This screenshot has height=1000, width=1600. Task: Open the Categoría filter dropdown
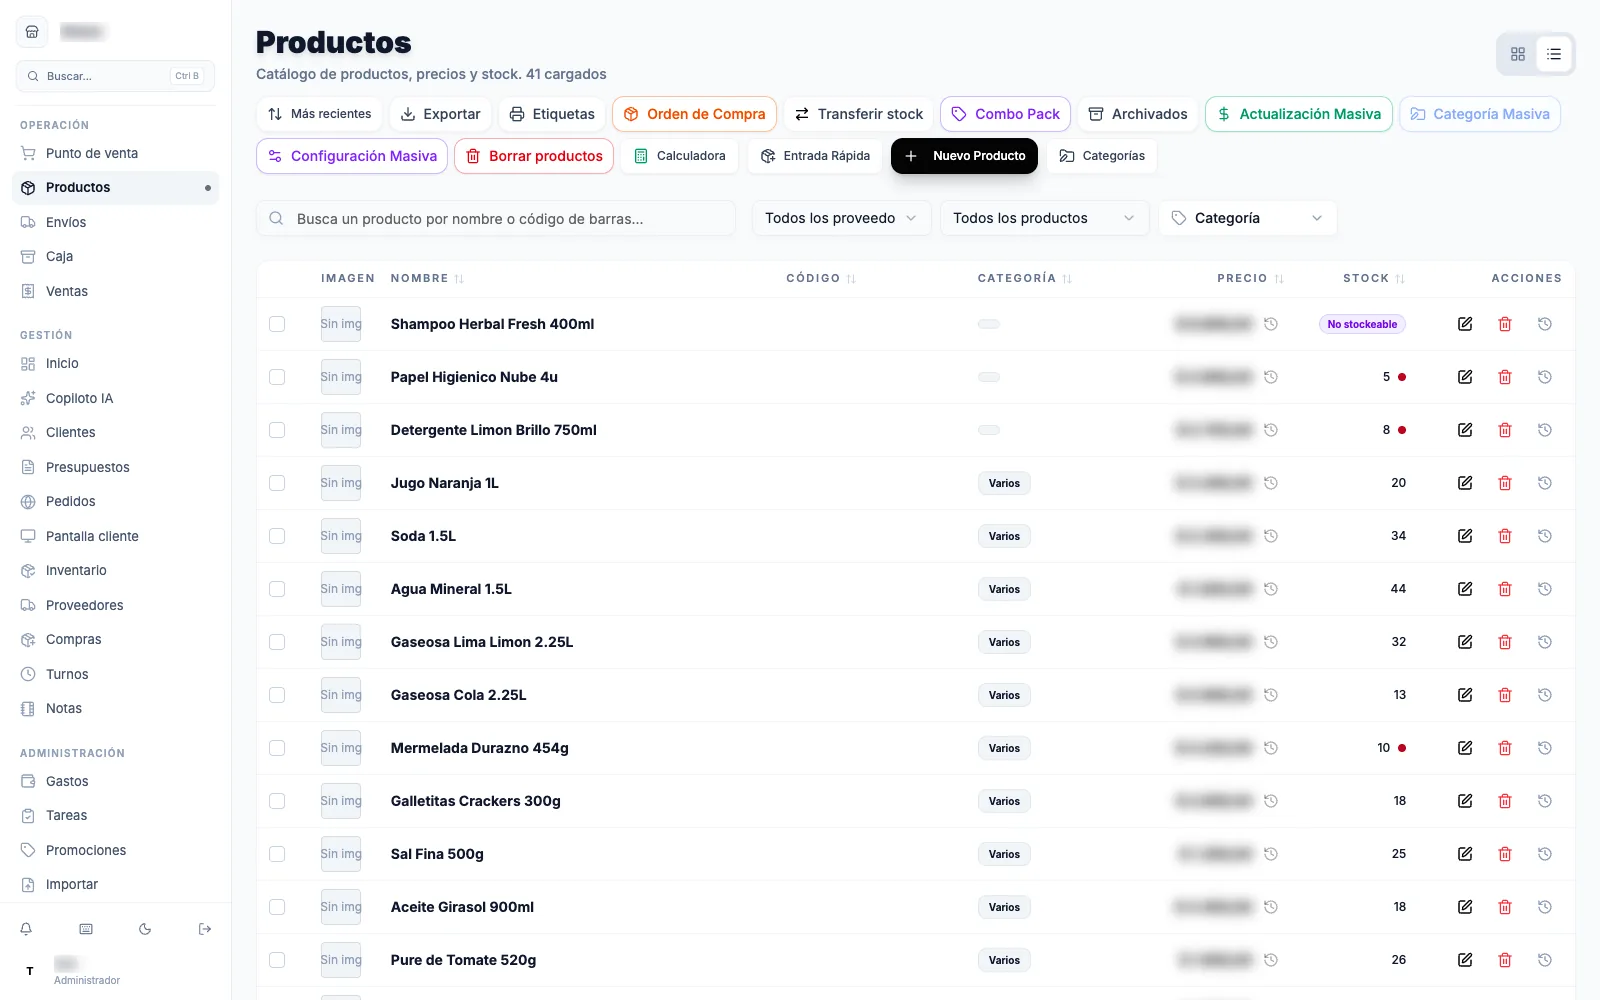pyautogui.click(x=1247, y=218)
